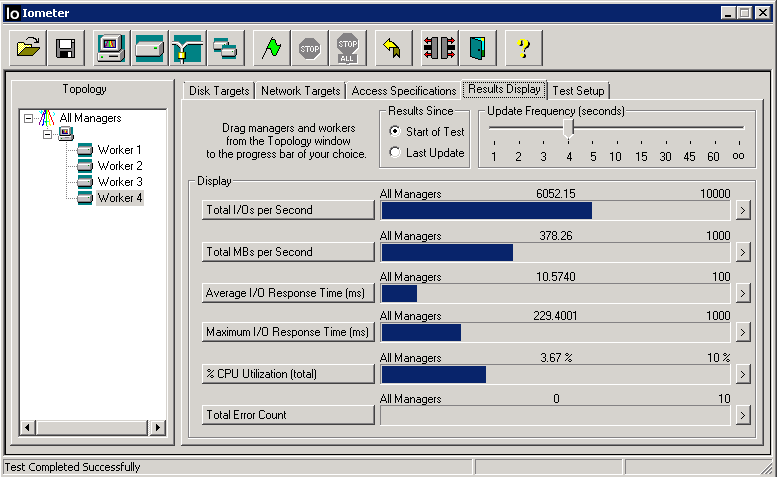This screenshot has width=777, height=477.
Task: Switch to the Disk Targets tab
Action: click(219, 91)
